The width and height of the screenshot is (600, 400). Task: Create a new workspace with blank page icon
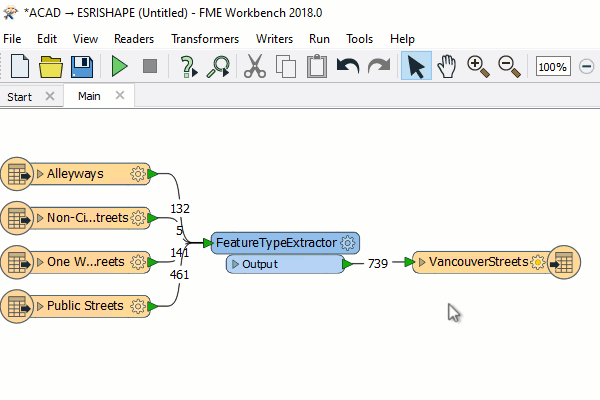(x=20, y=66)
